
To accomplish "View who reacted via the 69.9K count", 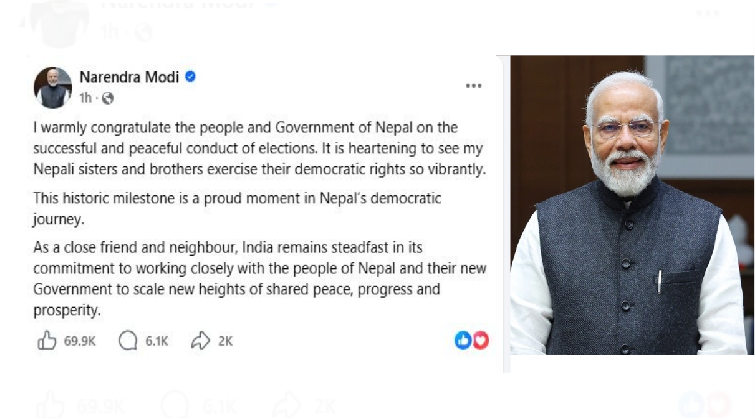I will [x=80, y=341].
